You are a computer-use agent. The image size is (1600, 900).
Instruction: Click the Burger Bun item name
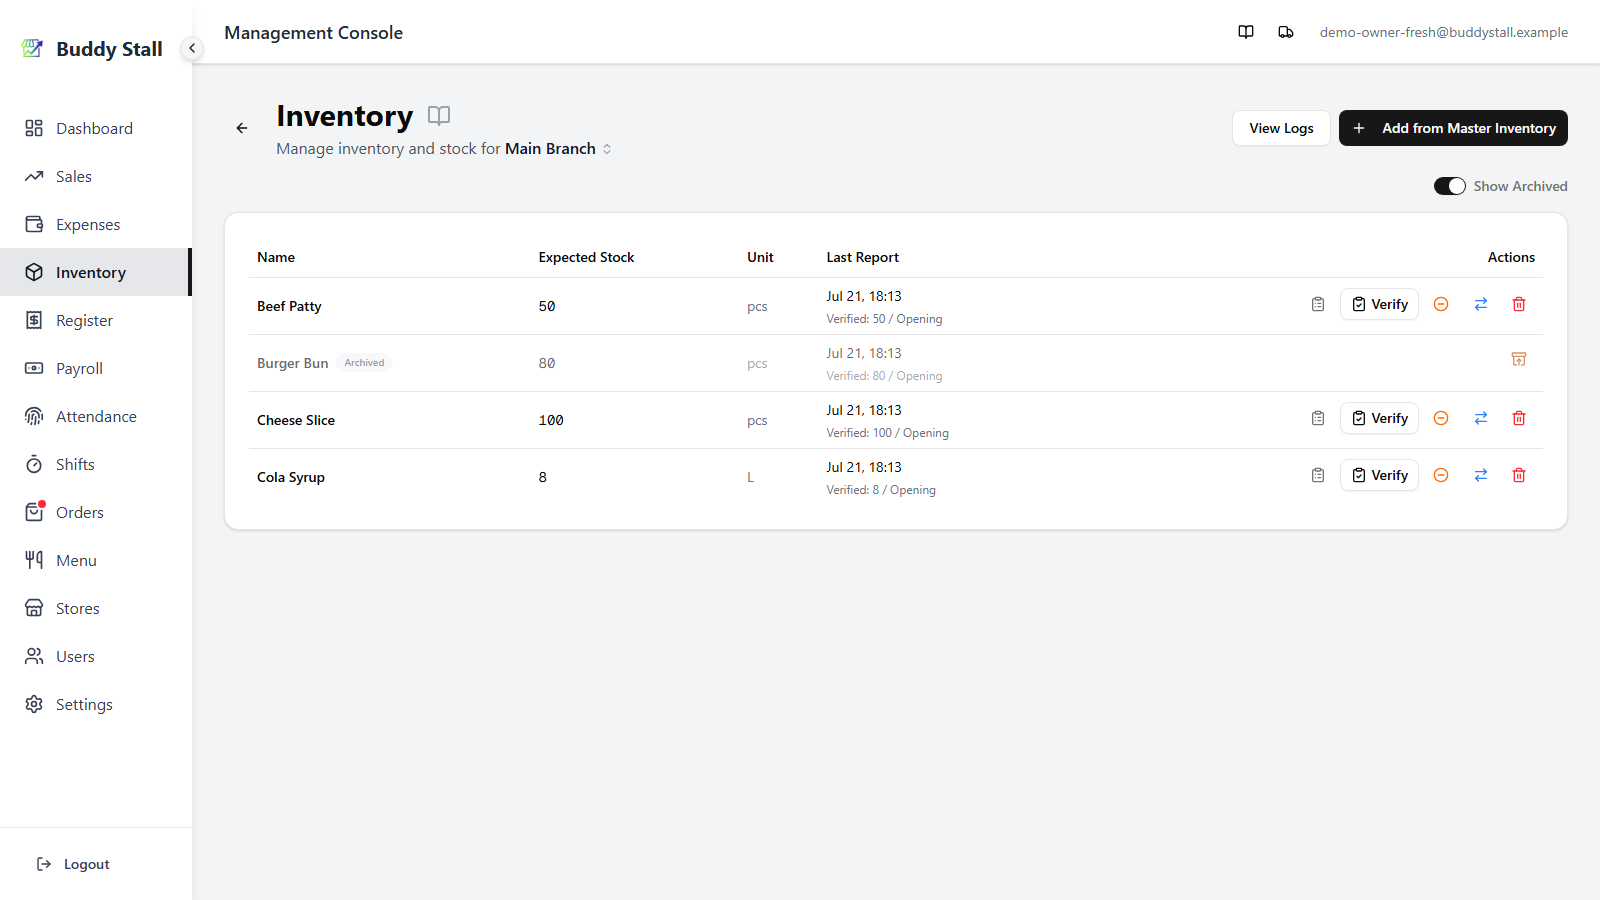coord(292,363)
